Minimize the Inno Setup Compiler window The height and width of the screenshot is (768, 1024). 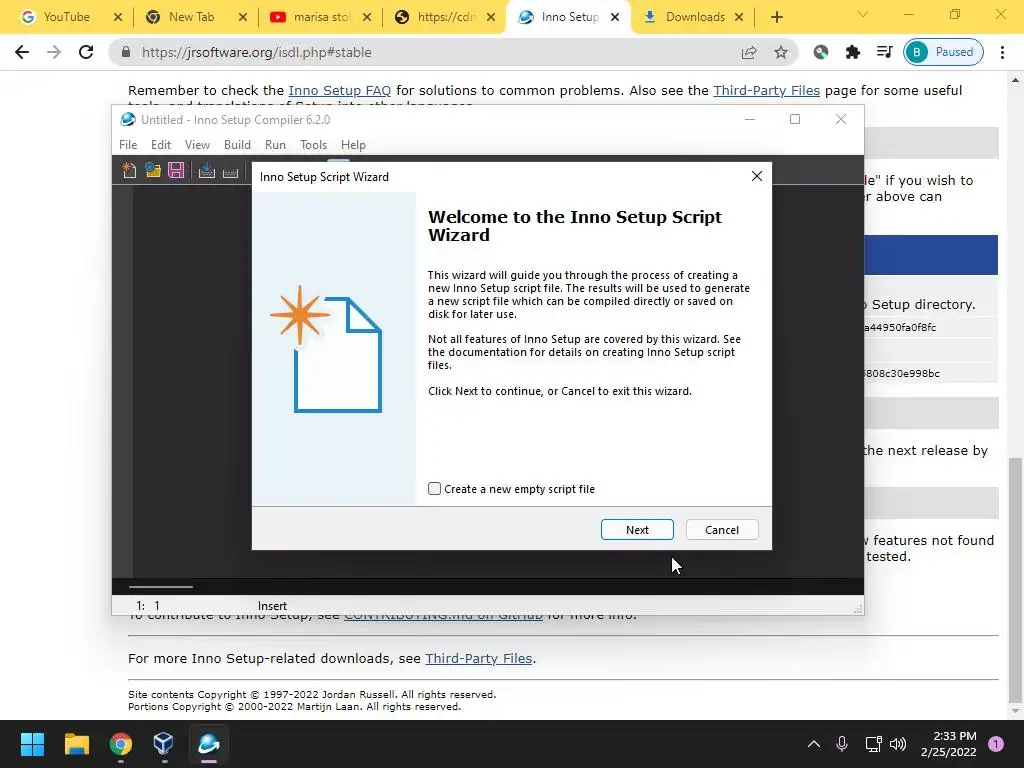[750, 120]
